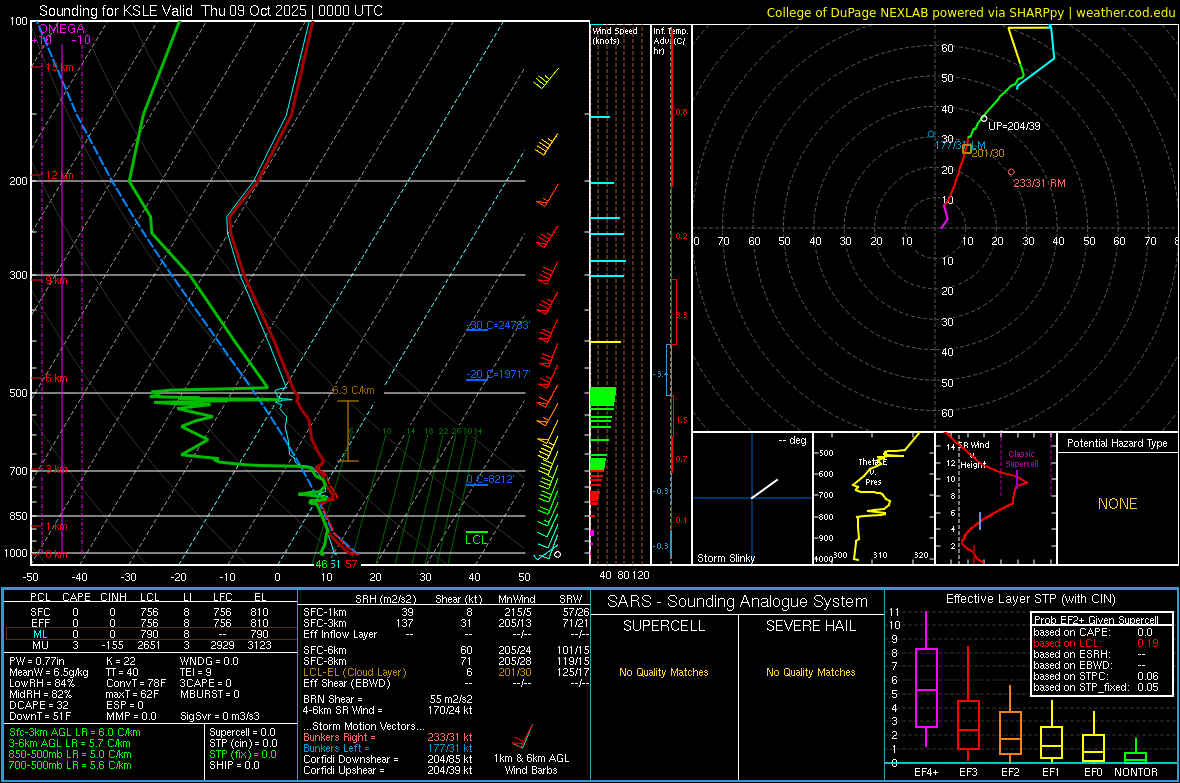The image size is (1180, 783).
Task: Click the SARS - Sounding Analogue System heading
Action: tap(737, 602)
